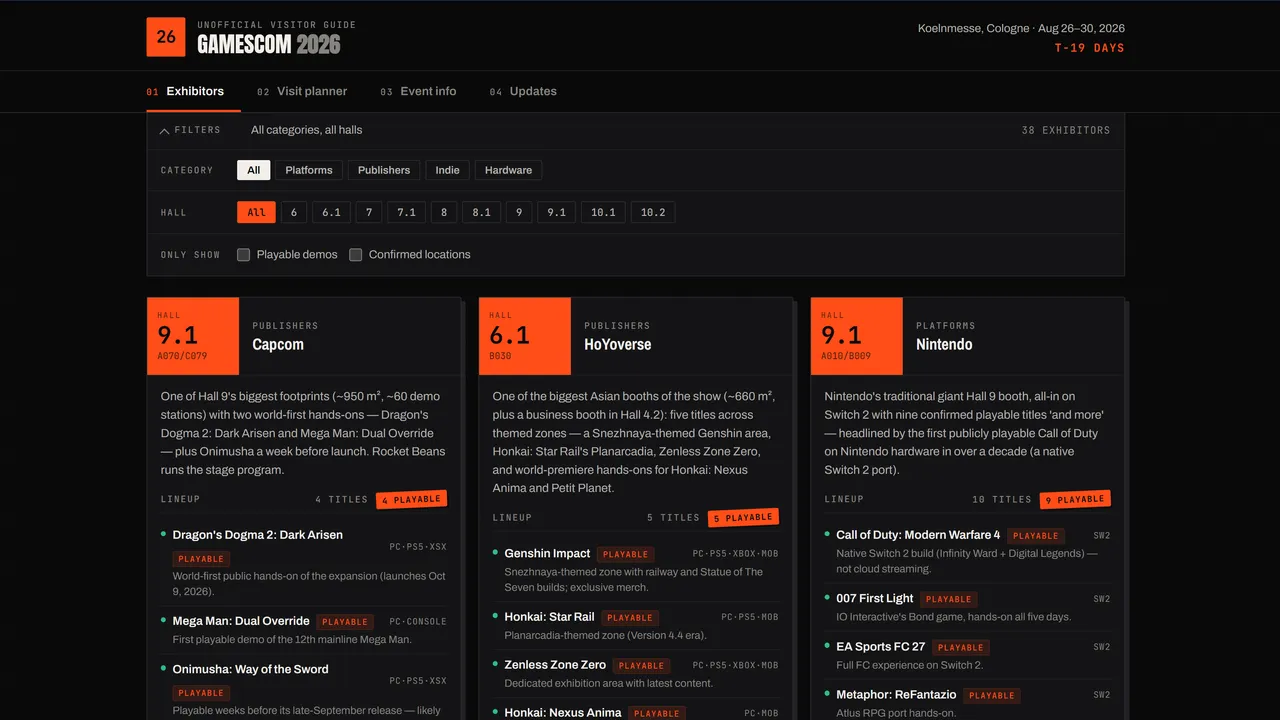Filter exhibitors by Hall 7

(368, 212)
